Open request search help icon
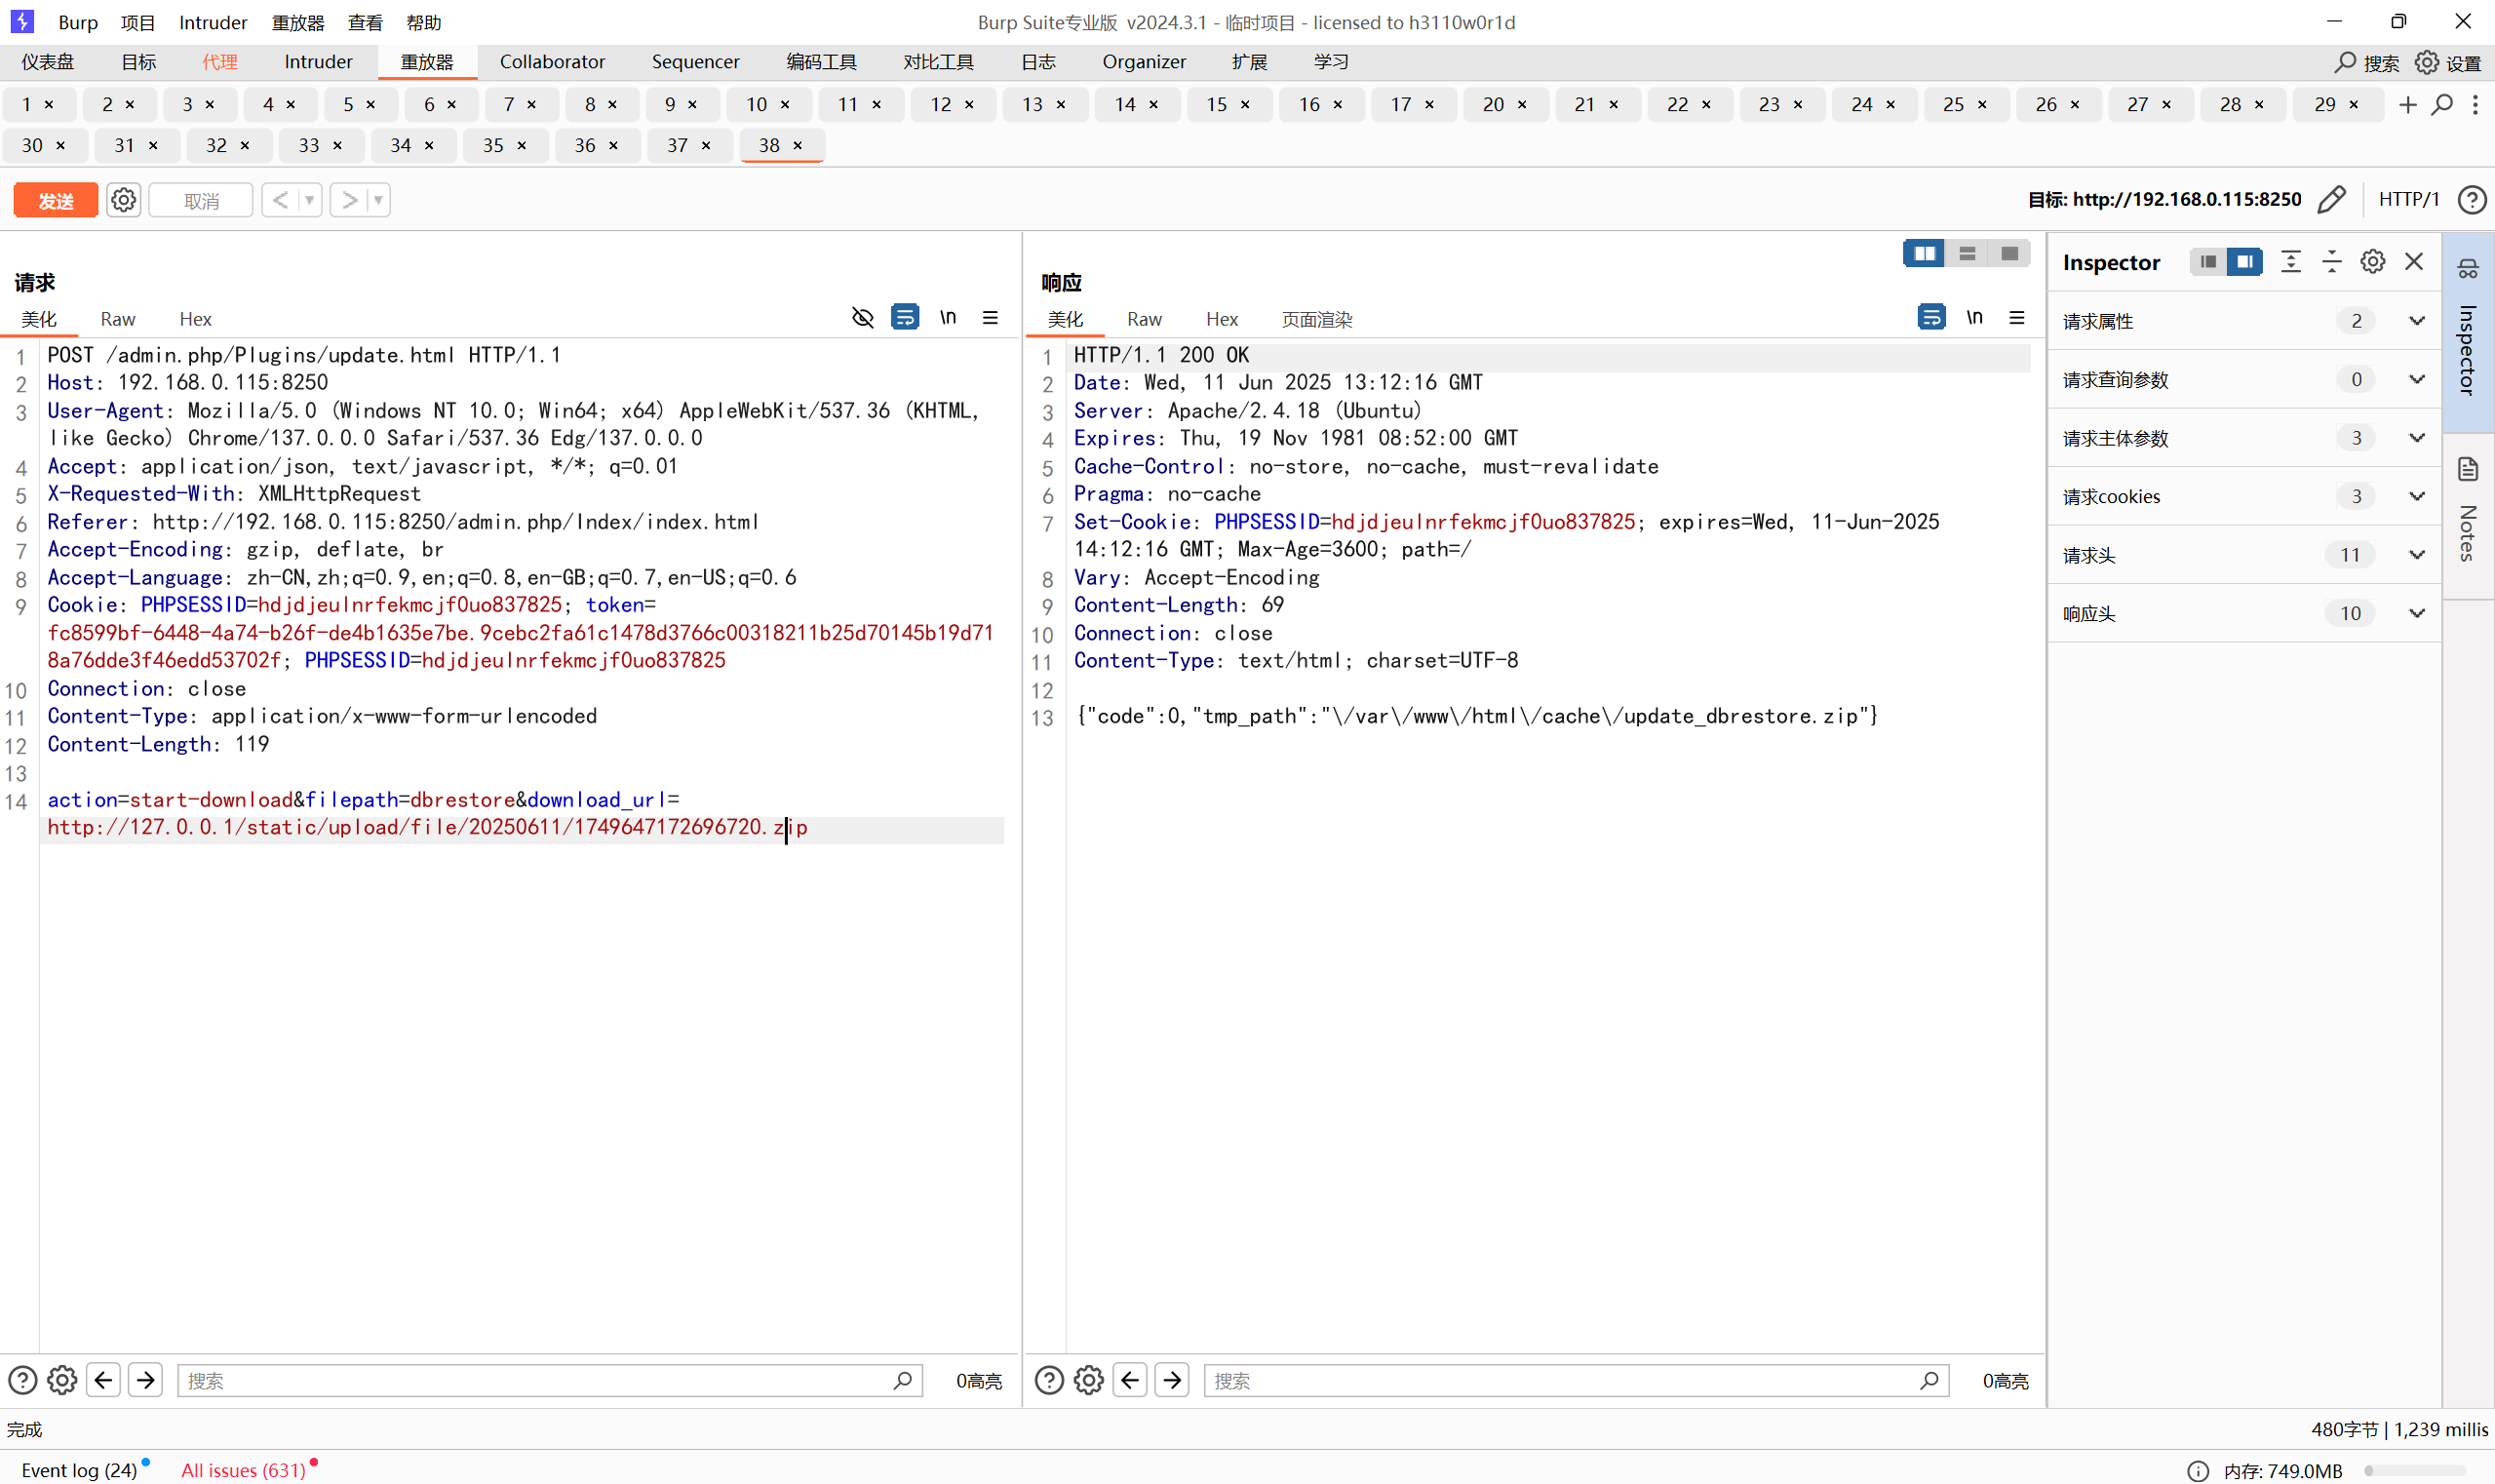2495x1484 pixels. [22, 1380]
